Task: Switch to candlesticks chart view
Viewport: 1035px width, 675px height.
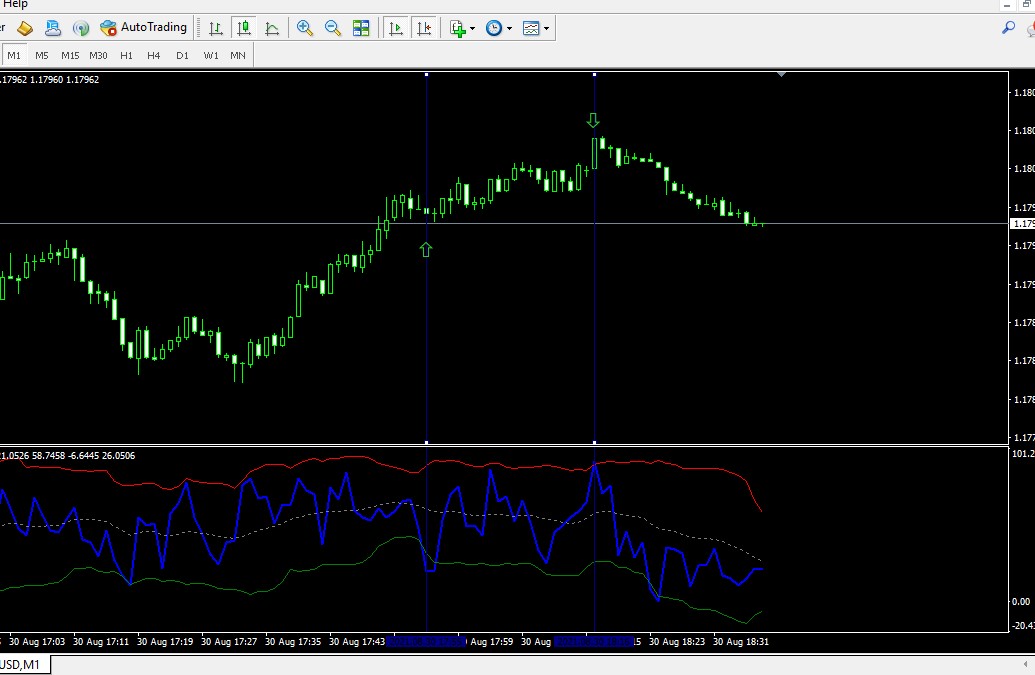Action: click(244, 28)
